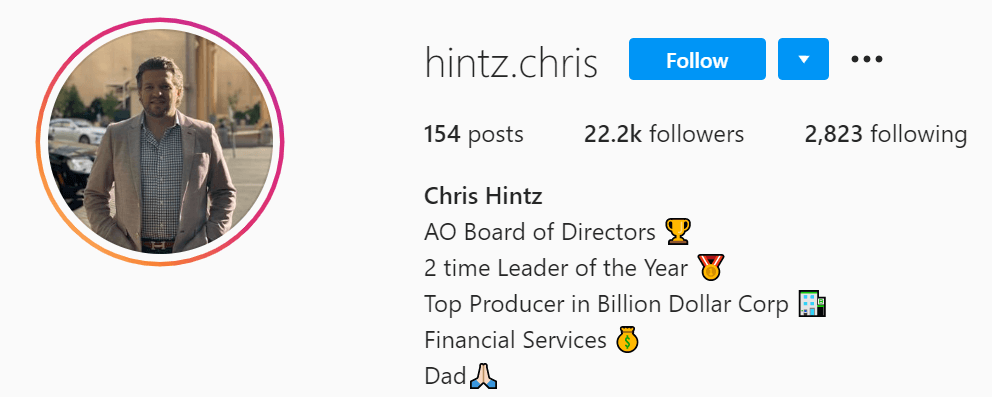Click the money bag emoji
Image resolution: width=992 pixels, height=397 pixels.
[628, 340]
